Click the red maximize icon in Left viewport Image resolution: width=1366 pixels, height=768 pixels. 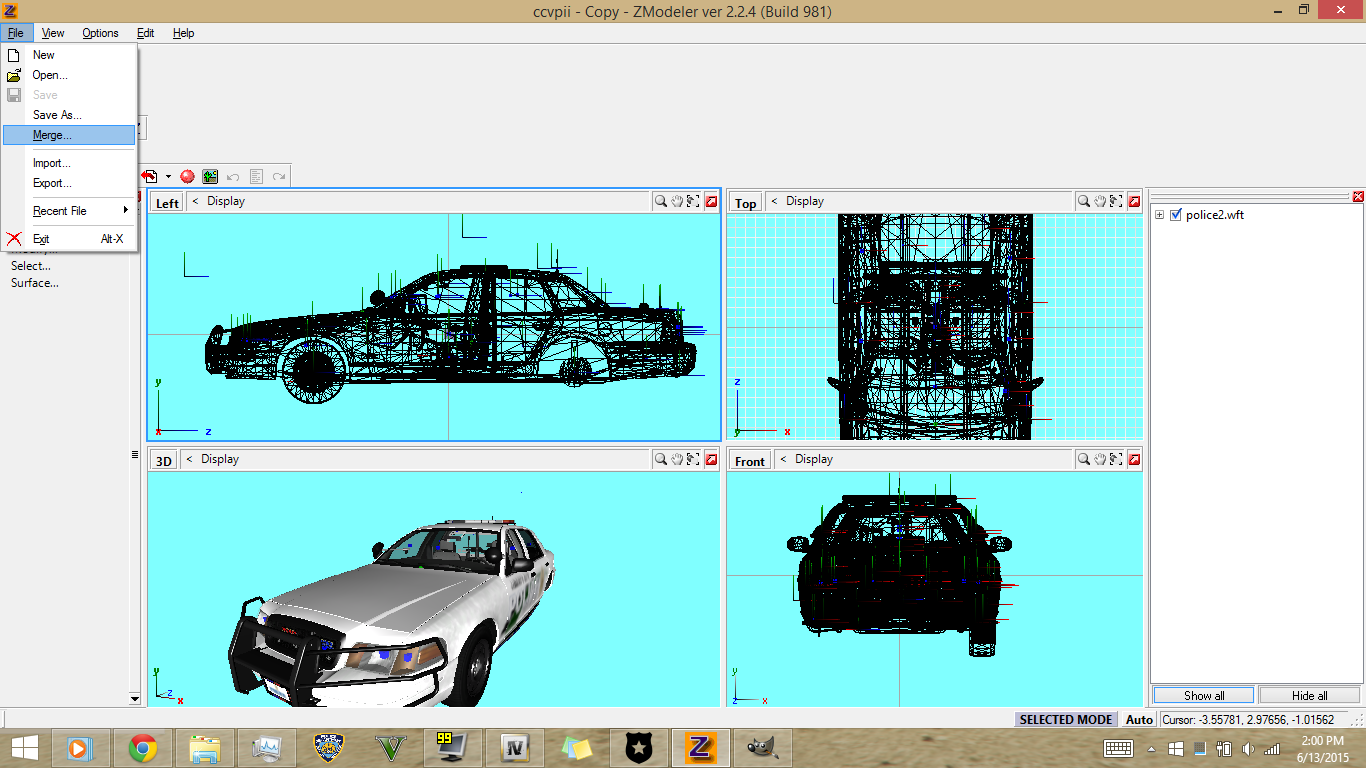tap(711, 202)
